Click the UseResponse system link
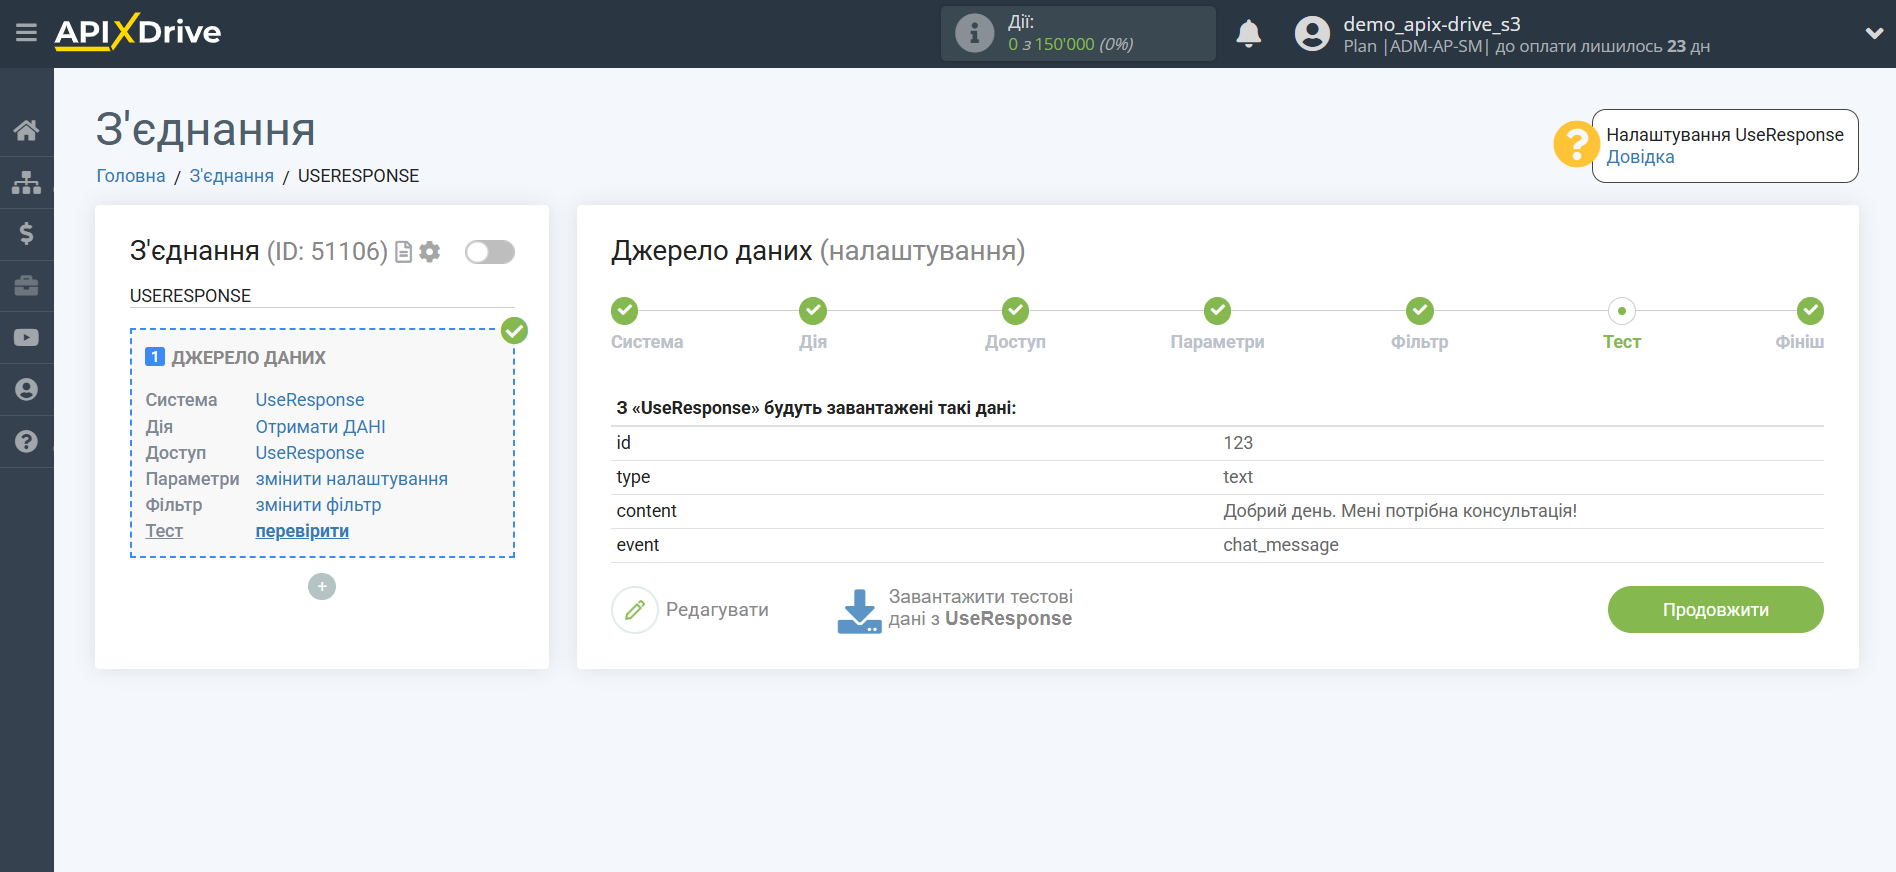The height and width of the screenshot is (872, 1896). click(310, 400)
